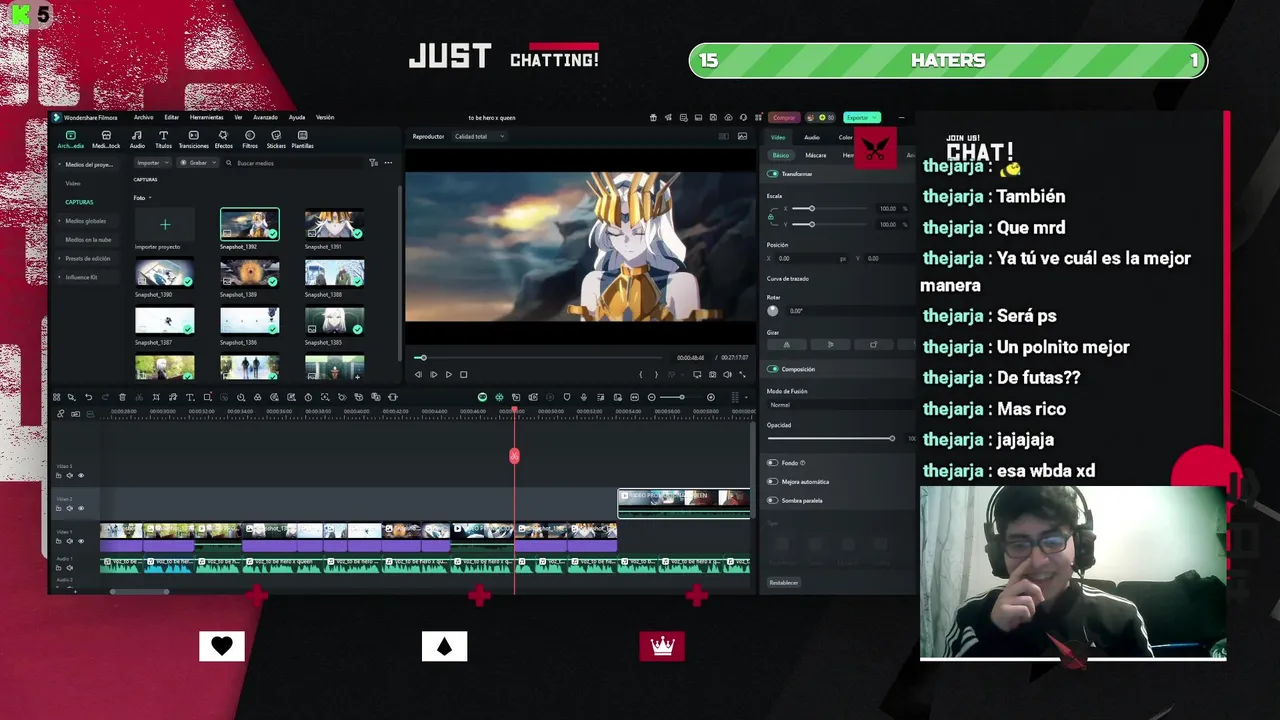Screen dimensions: 1280x720
Task: Open the Transiciones panel
Action: [x=193, y=140]
